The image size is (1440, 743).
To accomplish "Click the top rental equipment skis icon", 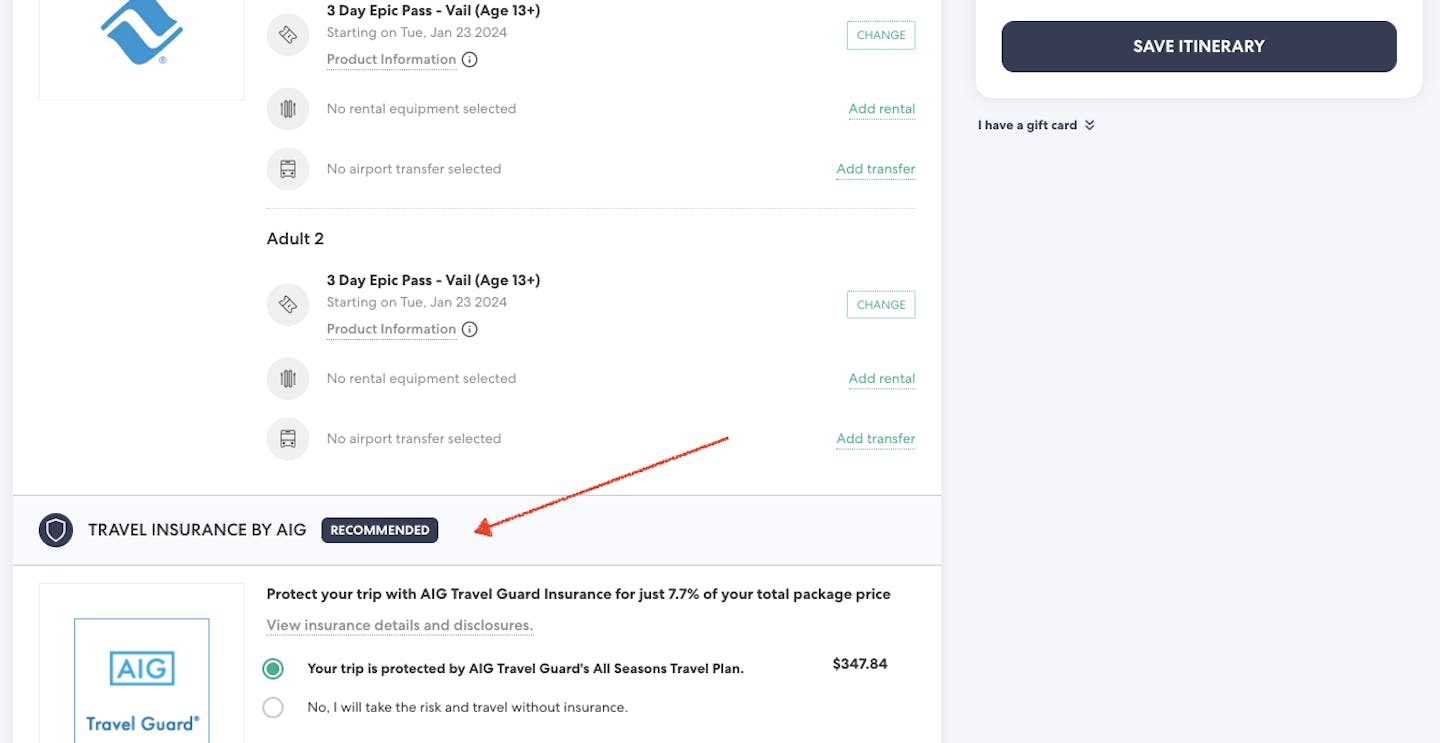I will tap(288, 109).
